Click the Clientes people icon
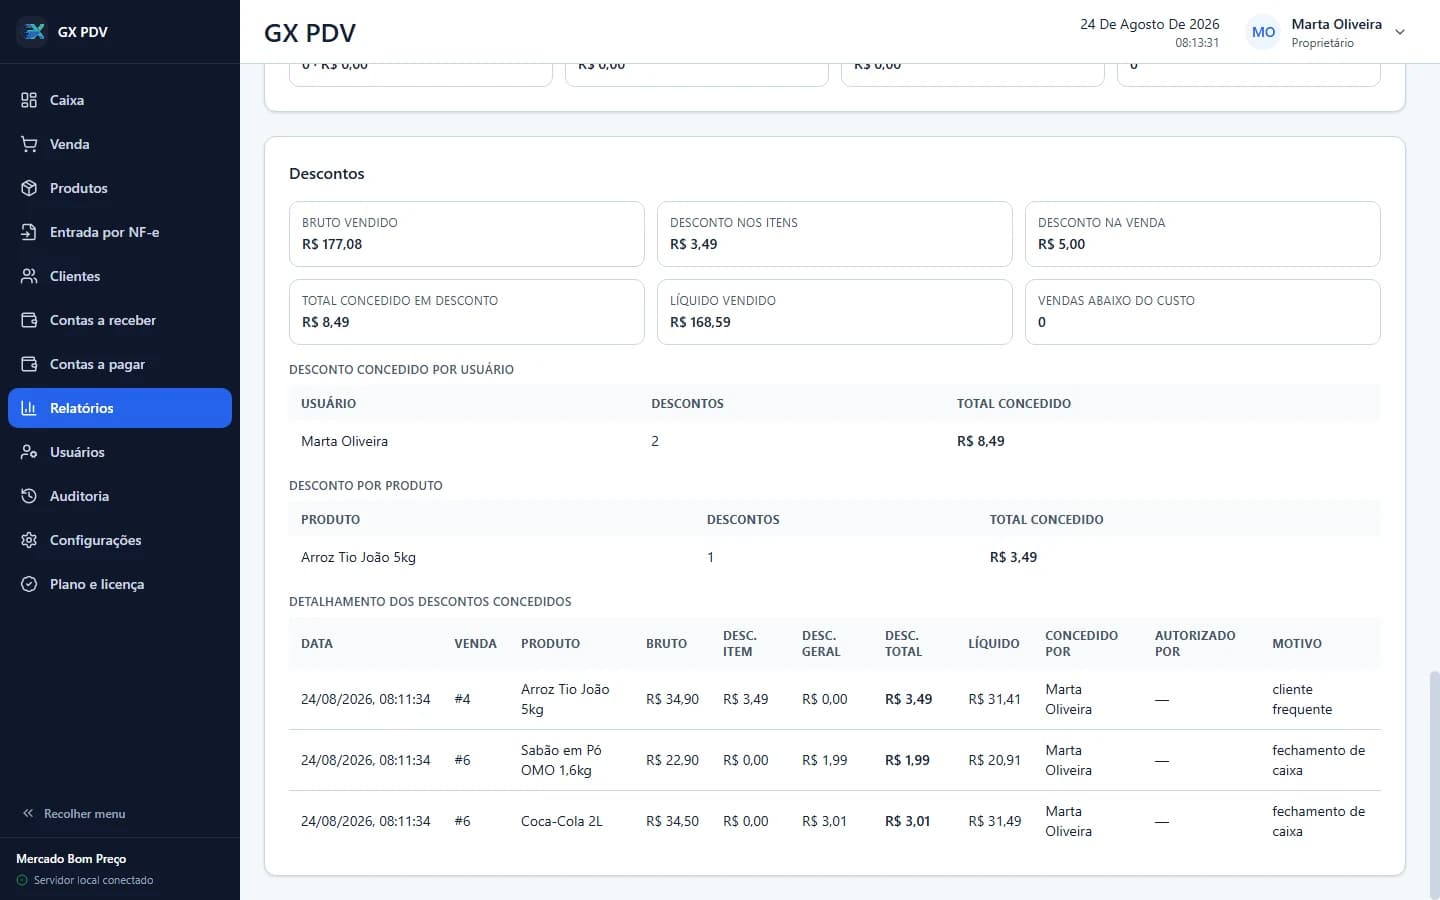This screenshot has width=1440, height=900. point(29,276)
